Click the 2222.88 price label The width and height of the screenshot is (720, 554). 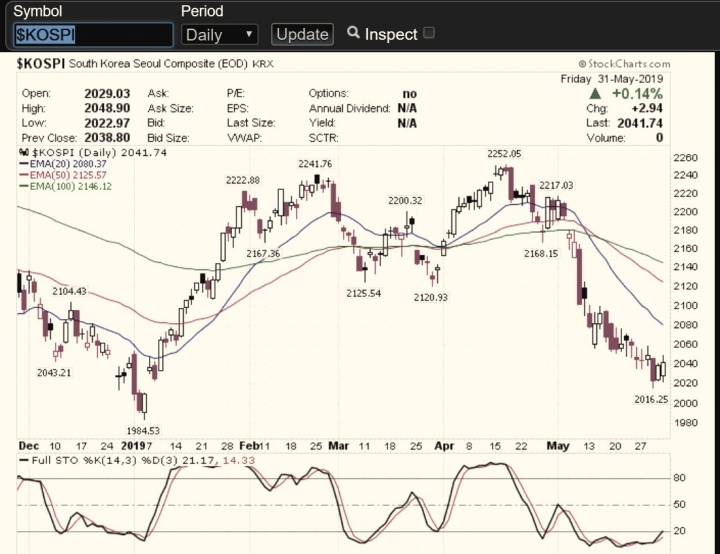[242, 180]
